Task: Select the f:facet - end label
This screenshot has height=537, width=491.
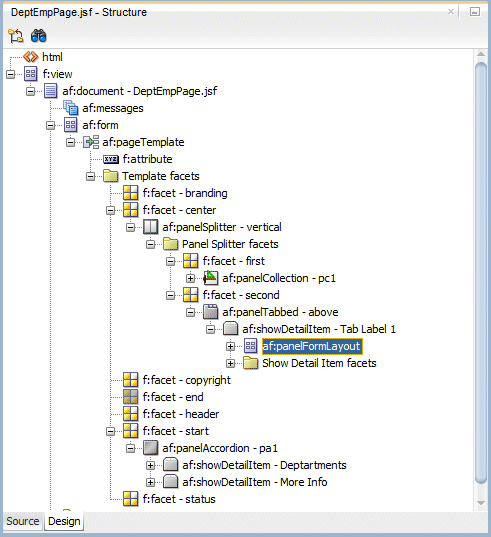Action: 173,397
